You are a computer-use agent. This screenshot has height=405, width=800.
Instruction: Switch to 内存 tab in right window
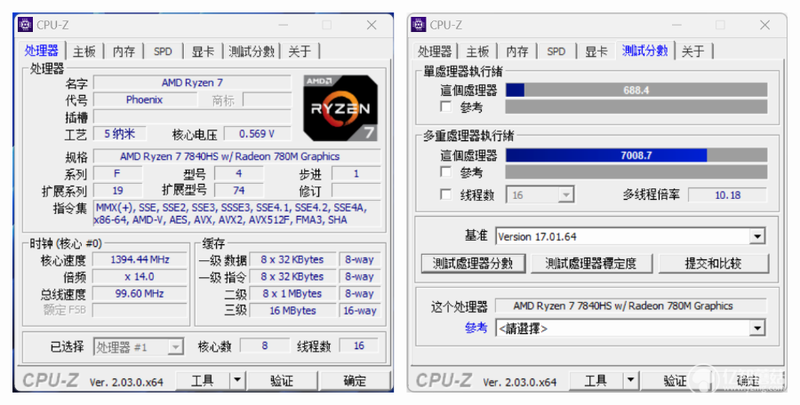pyautogui.click(x=517, y=52)
